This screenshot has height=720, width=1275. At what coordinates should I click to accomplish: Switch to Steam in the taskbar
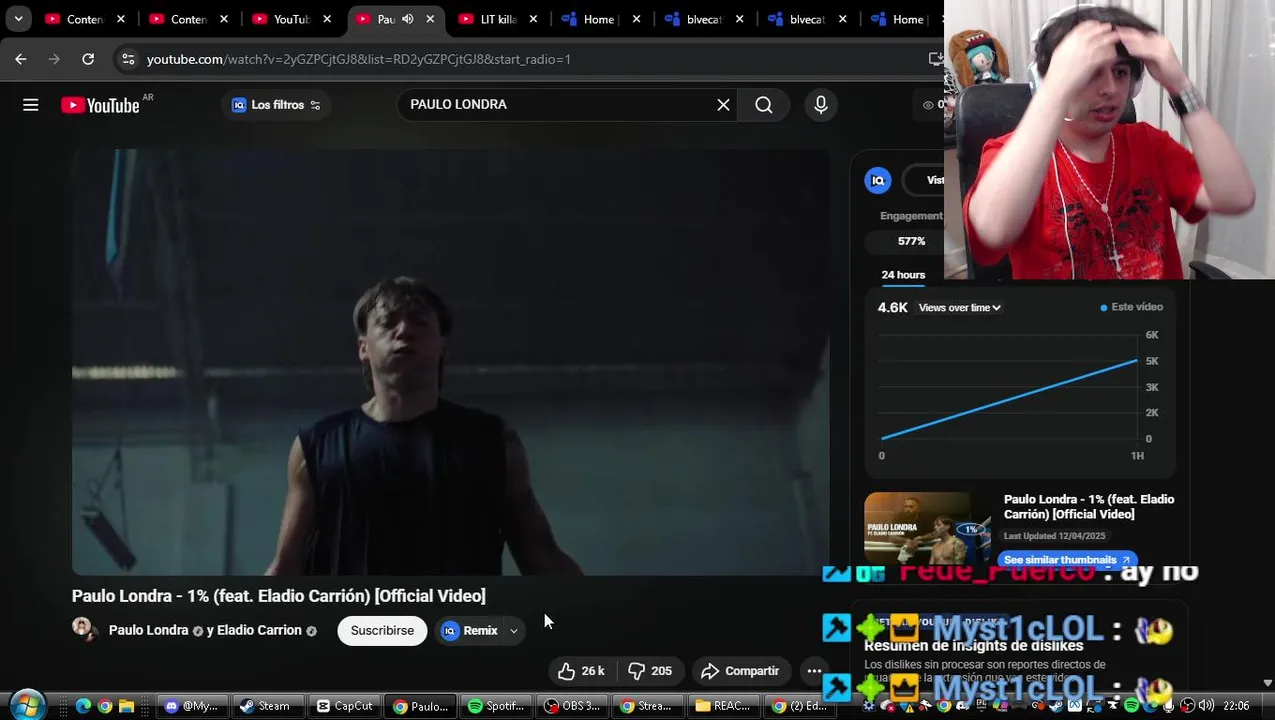(267, 706)
